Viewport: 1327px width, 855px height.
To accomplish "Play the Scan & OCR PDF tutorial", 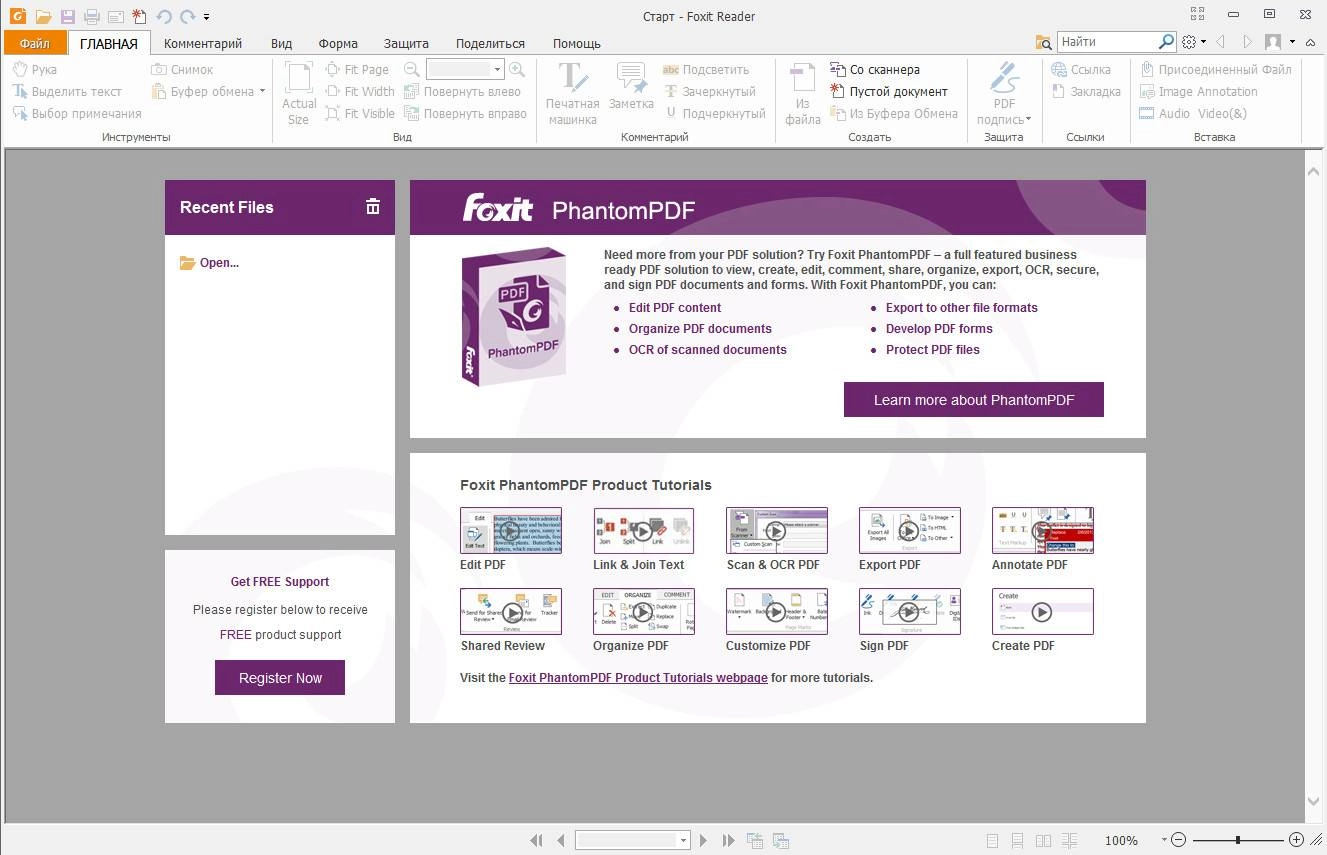I will (x=776, y=530).
